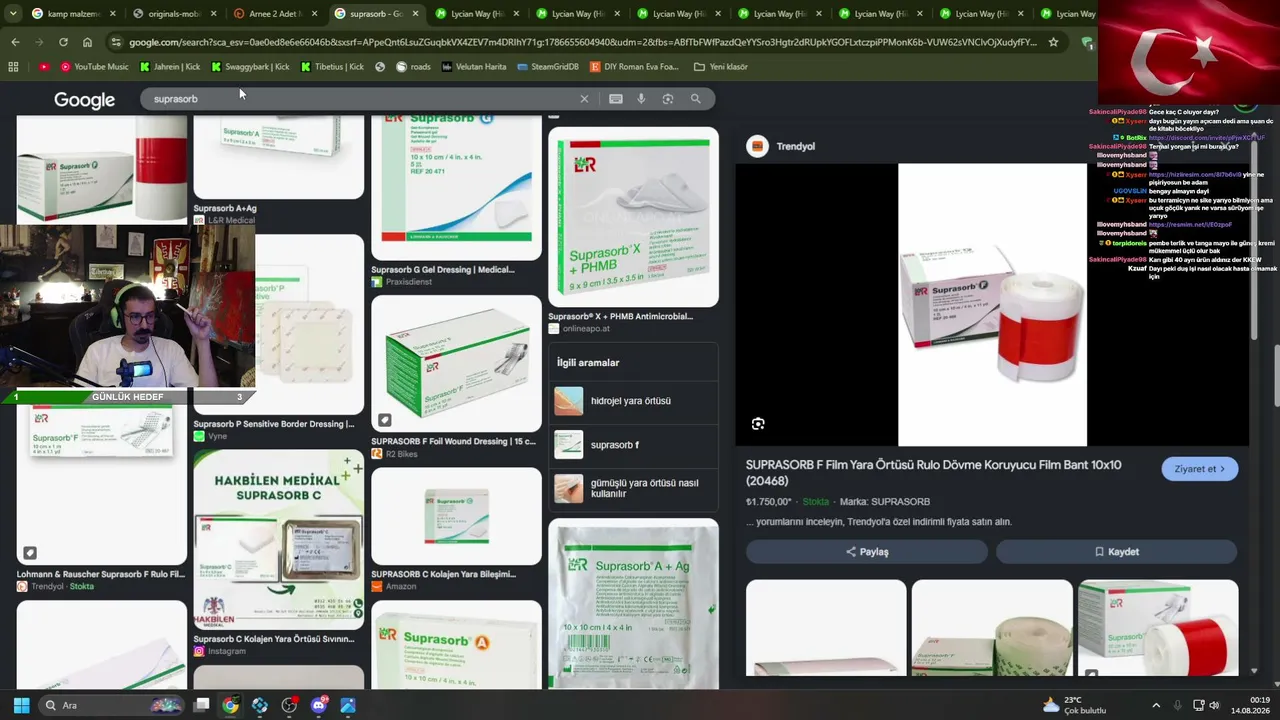Open the Windows Start menu
This screenshot has width=1280, height=720.
[x=21, y=705]
